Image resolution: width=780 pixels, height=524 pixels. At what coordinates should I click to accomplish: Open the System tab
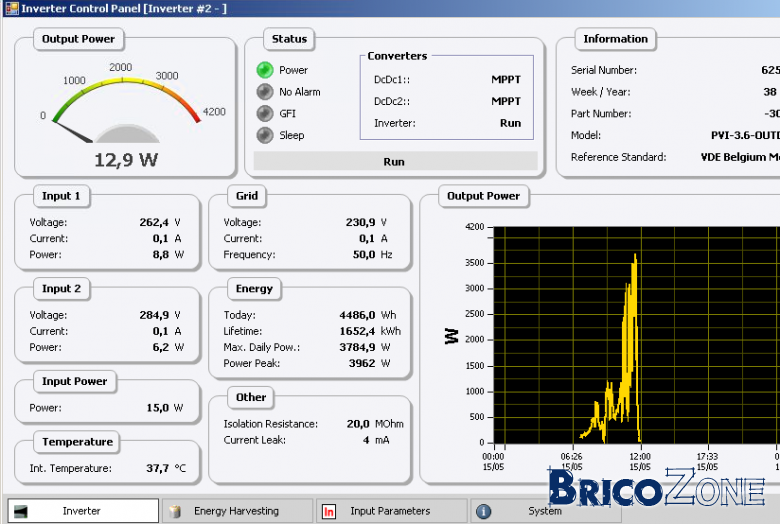[545, 511]
